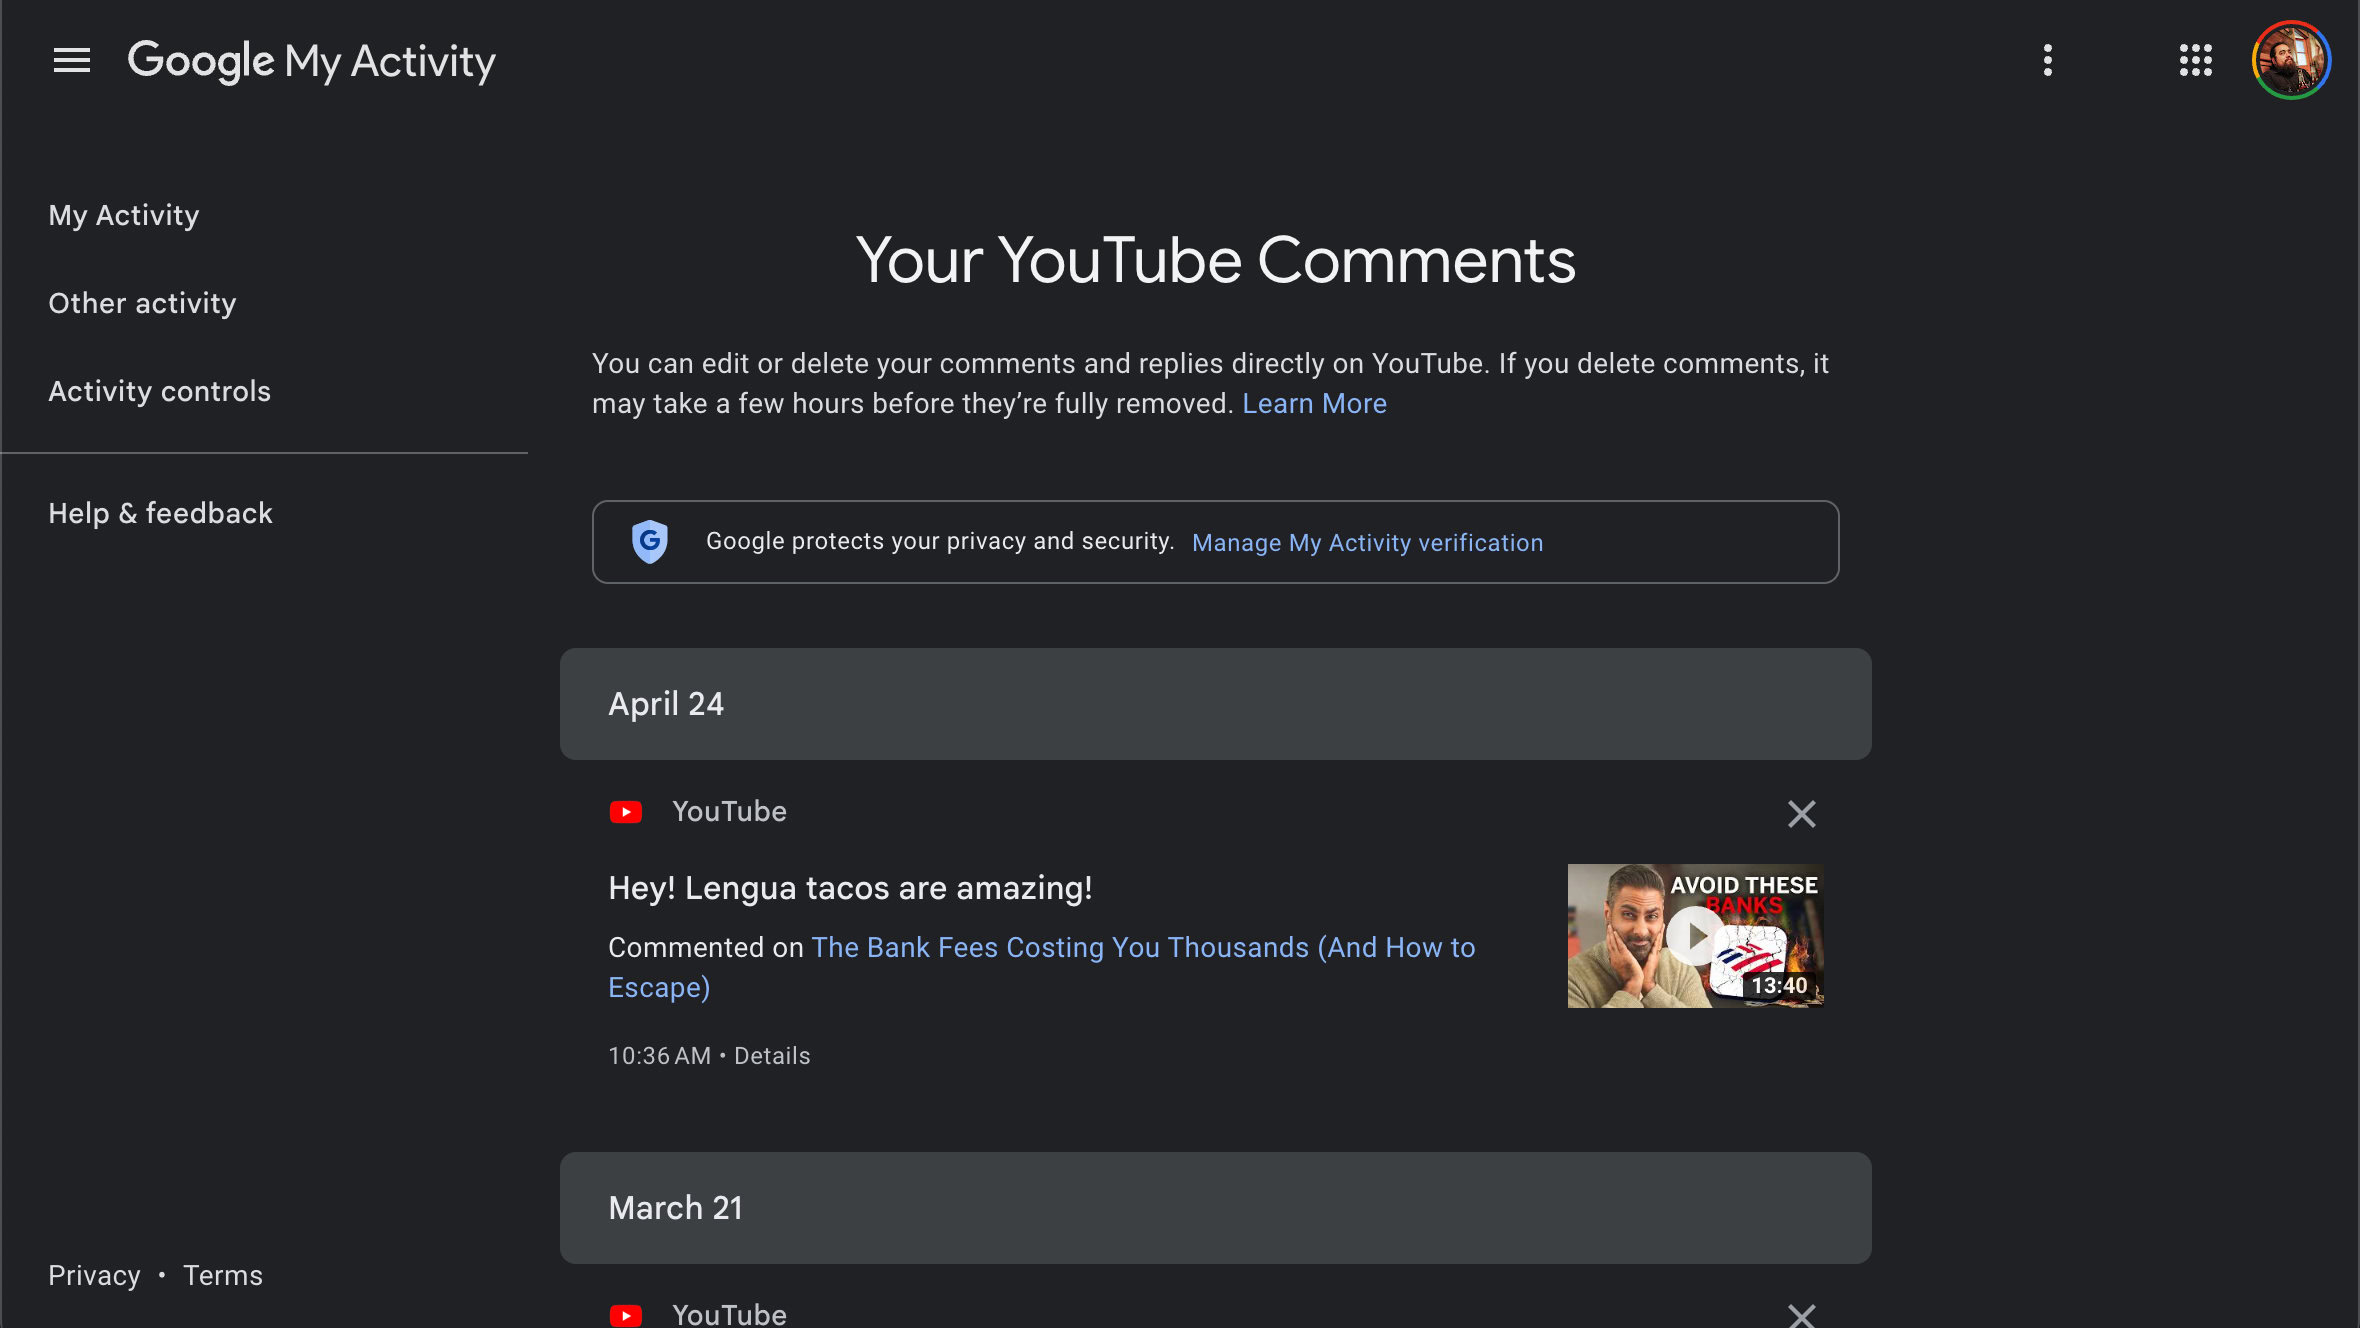Open Other activity from sidebar

pos(142,304)
